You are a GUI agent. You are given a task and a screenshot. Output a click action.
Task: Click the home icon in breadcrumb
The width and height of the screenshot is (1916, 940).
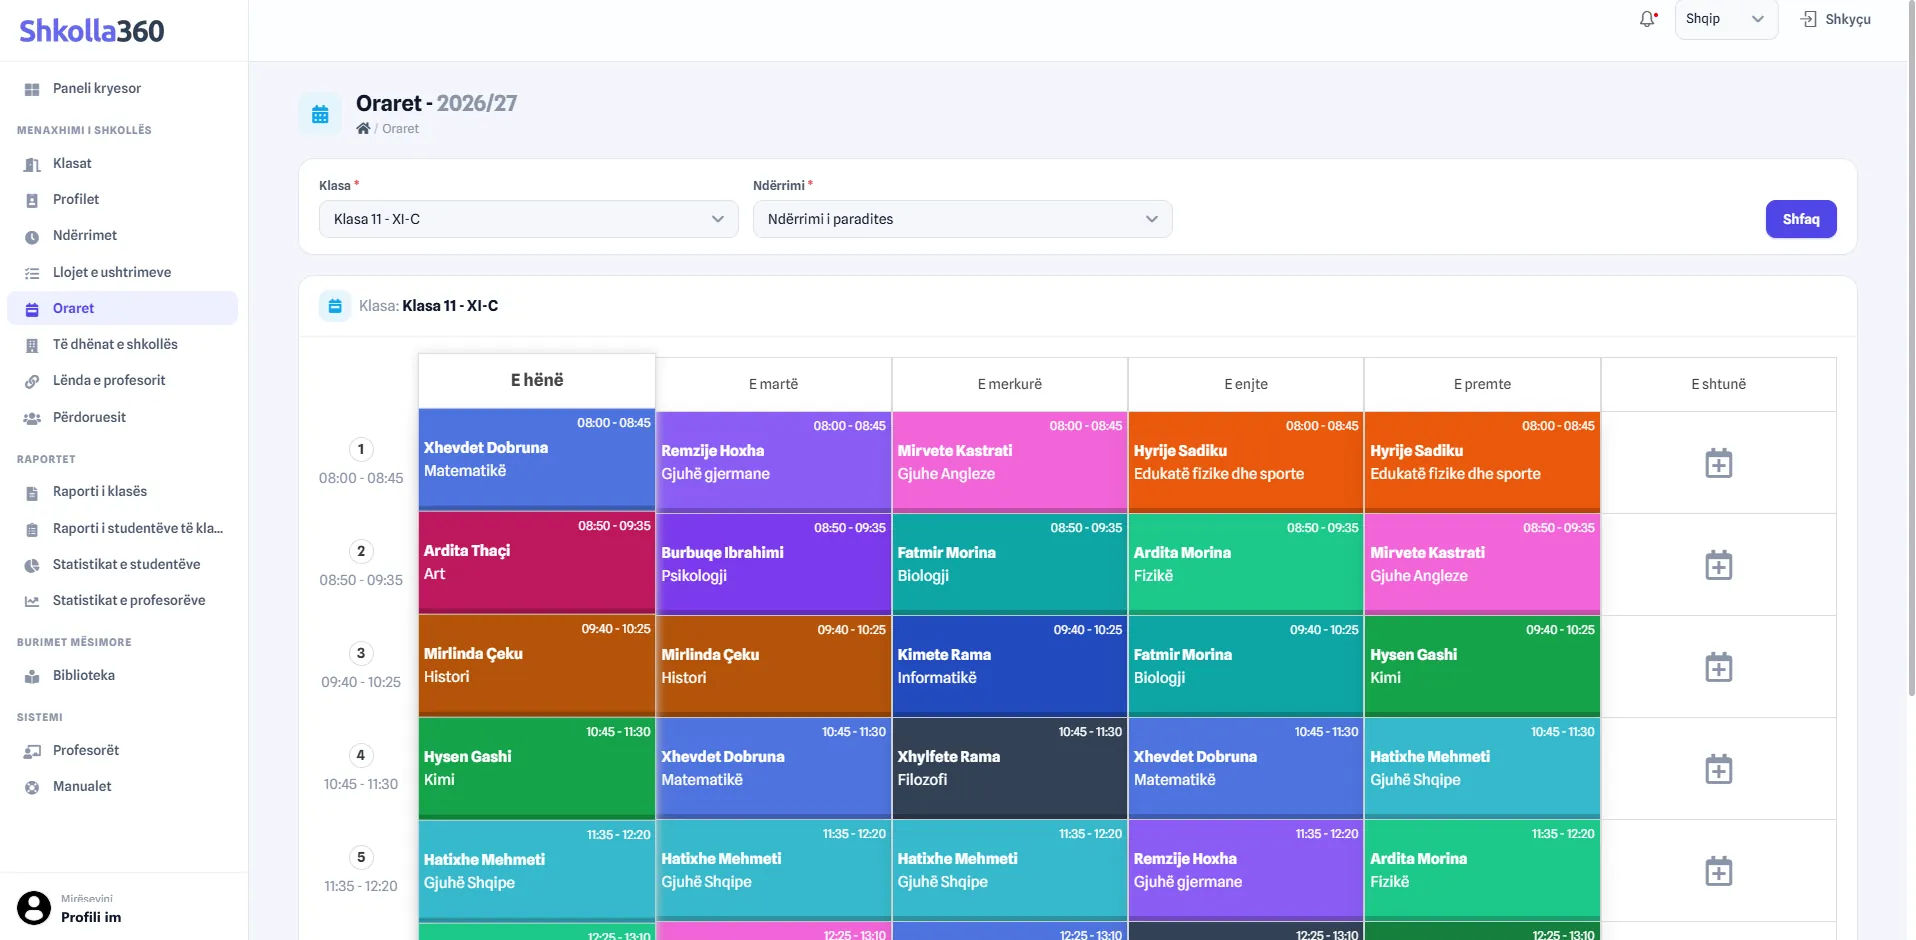tap(363, 128)
